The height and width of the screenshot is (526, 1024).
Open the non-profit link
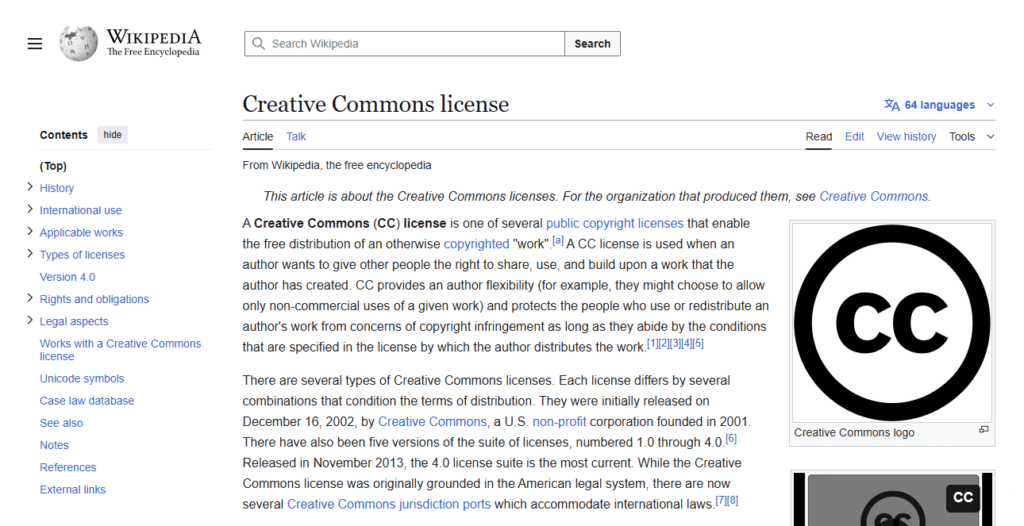pyautogui.click(x=559, y=421)
